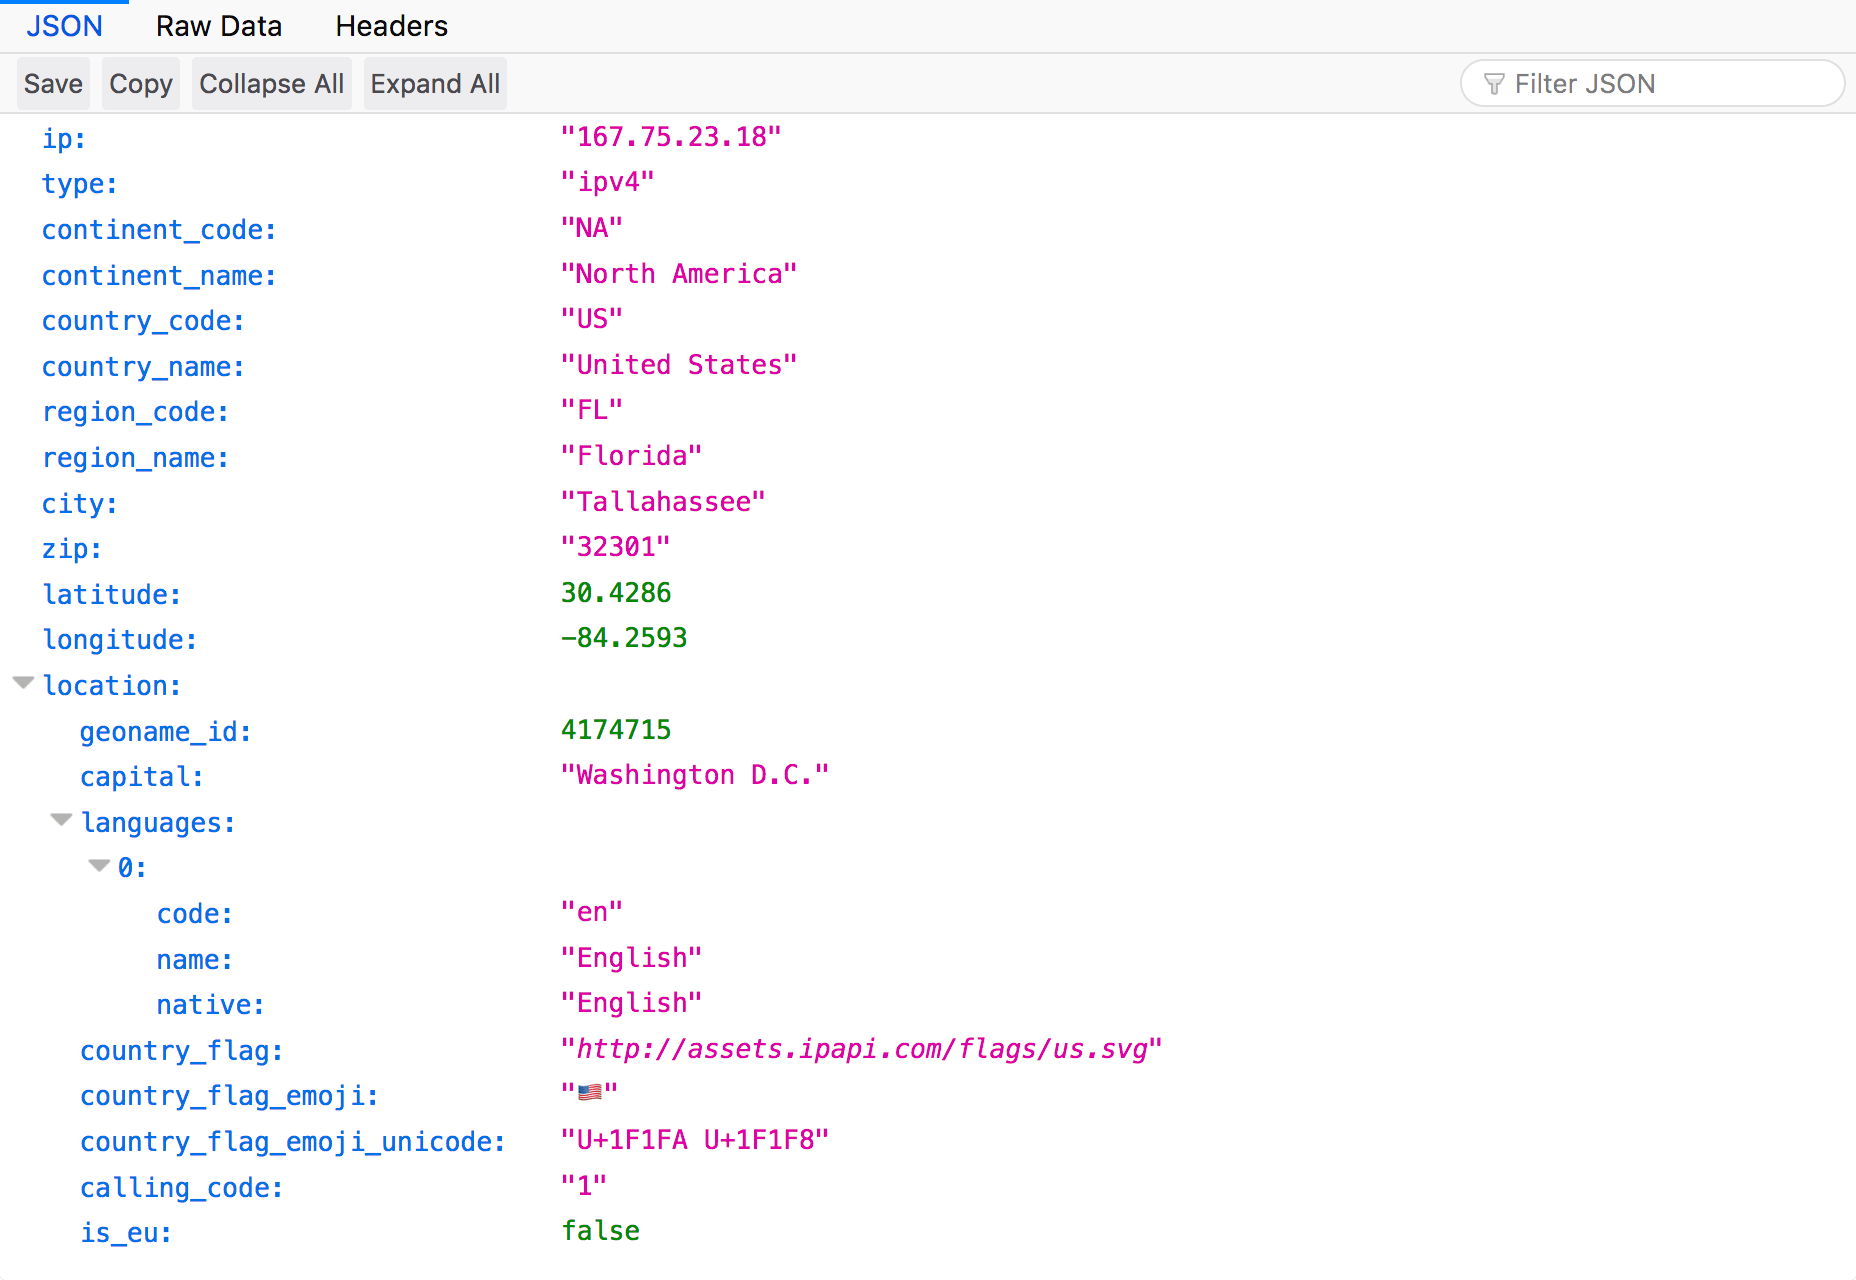Image resolution: width=1856 pixels, height=1280 pixels.
Task: Focus the Filter JSON input field
Action: (1652, 84)
